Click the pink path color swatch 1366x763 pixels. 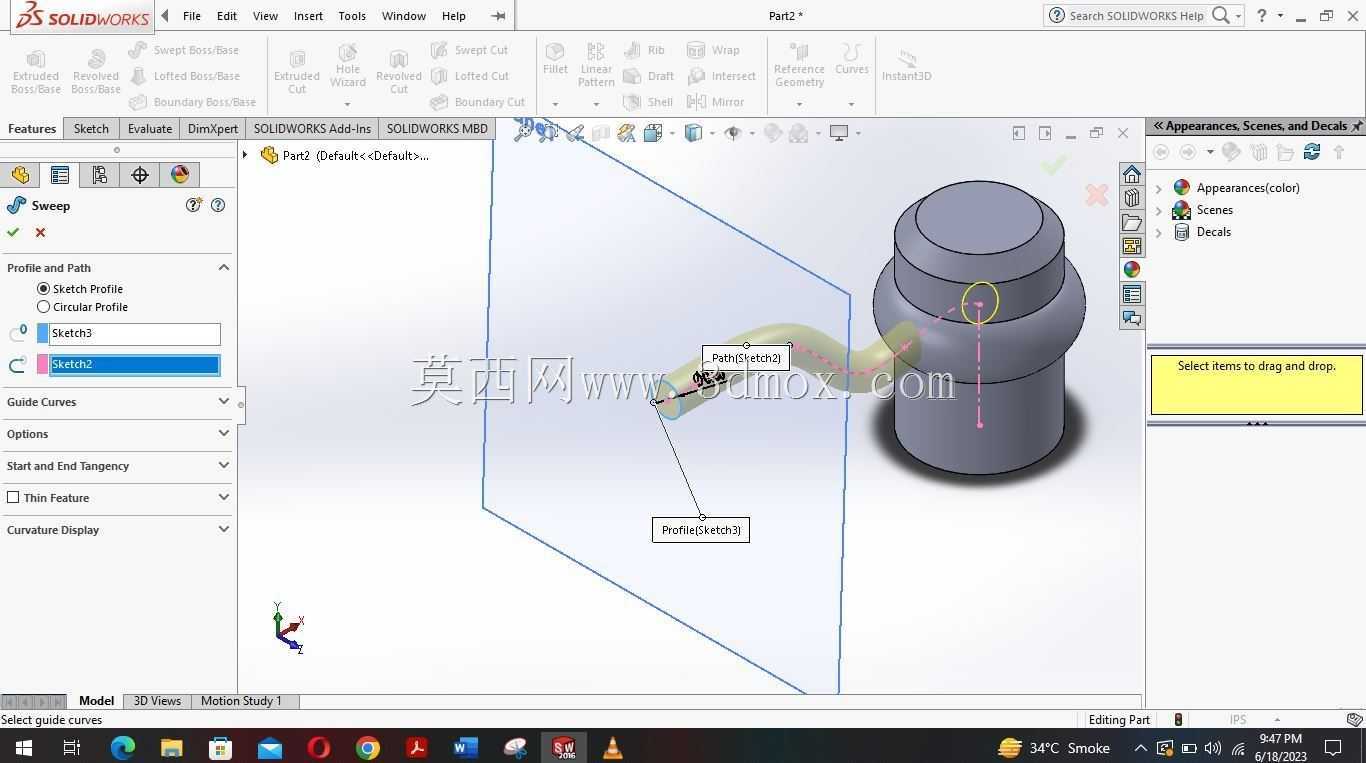(42, 365)
